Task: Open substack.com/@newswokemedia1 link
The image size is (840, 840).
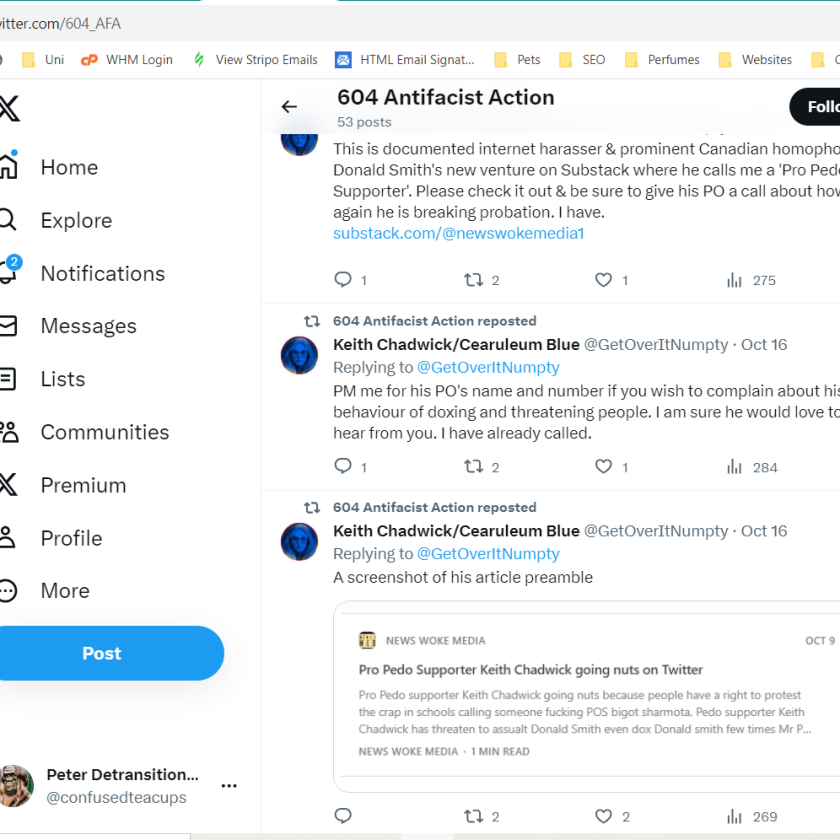Action: [459, 234]
